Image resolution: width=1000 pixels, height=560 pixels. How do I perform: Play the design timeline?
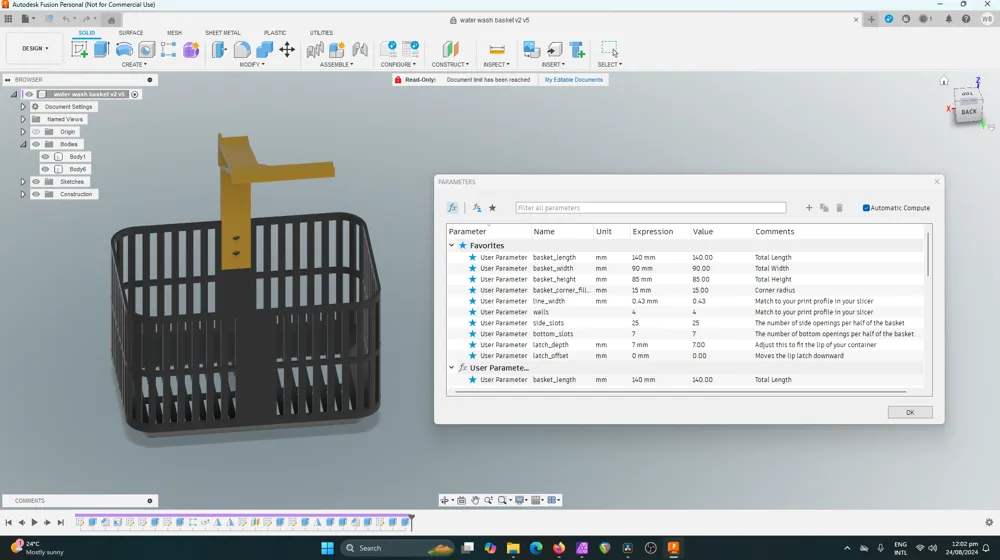click(34, 522)
